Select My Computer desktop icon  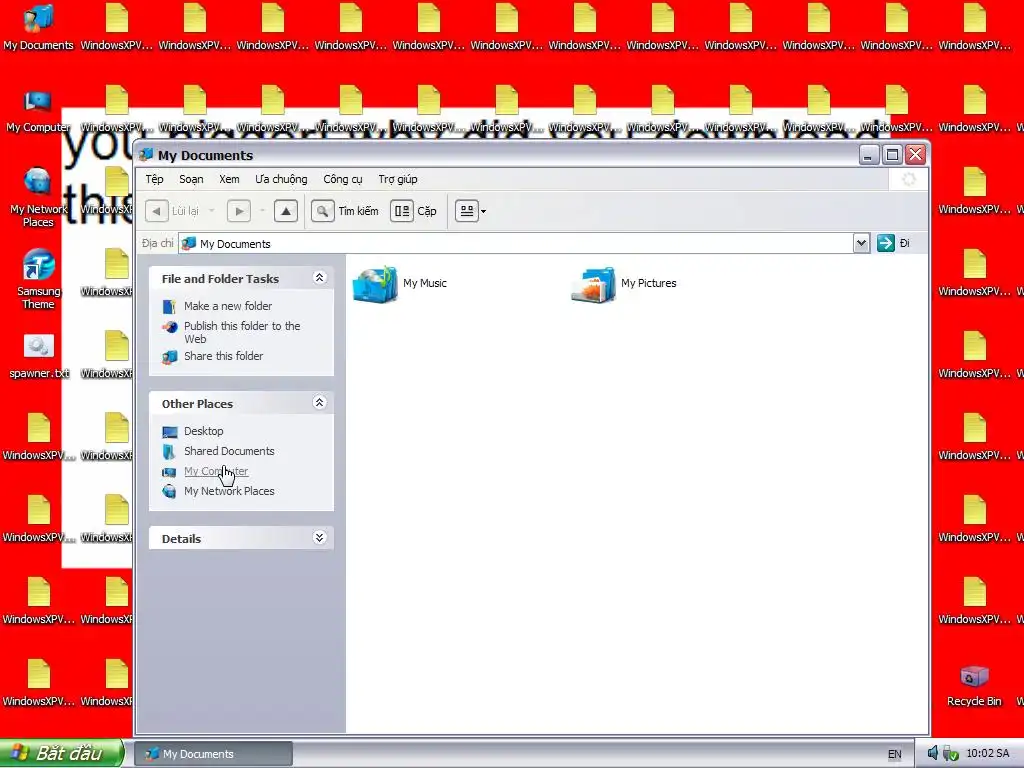(38, 111)
